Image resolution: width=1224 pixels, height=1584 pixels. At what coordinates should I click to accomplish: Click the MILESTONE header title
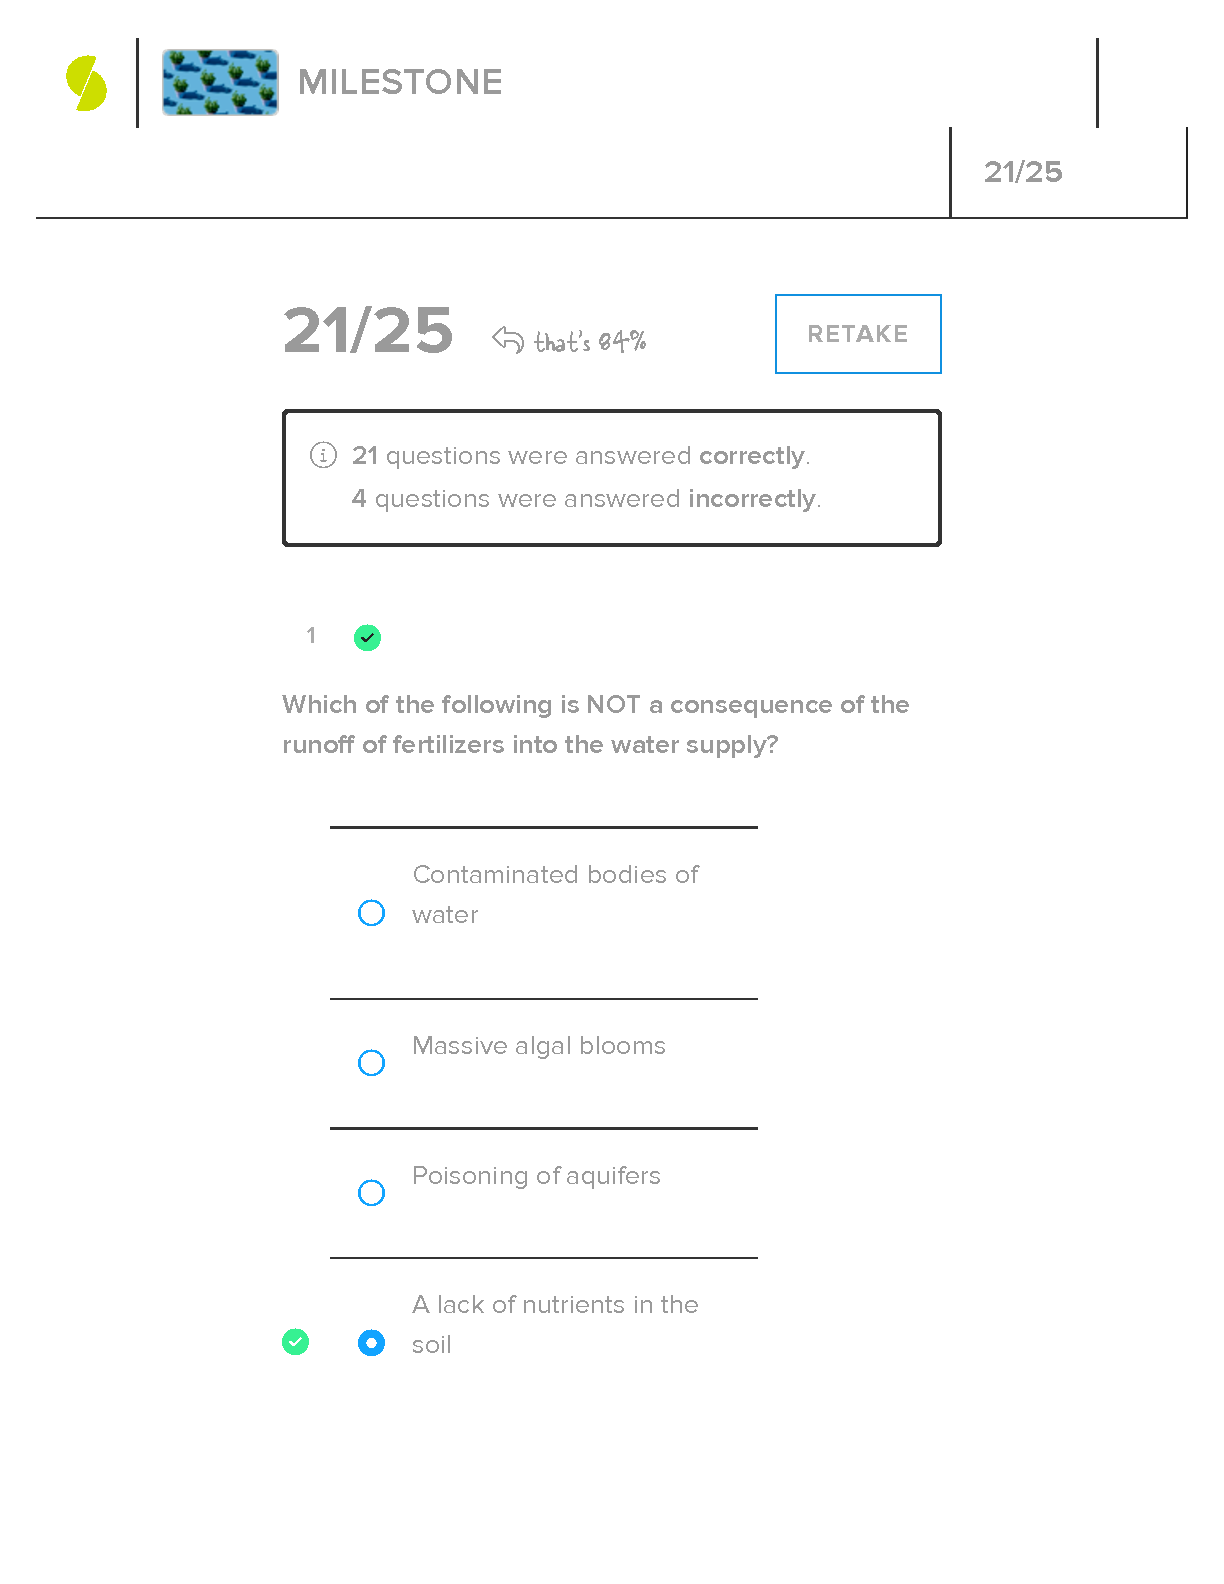(x=400, y=82)
